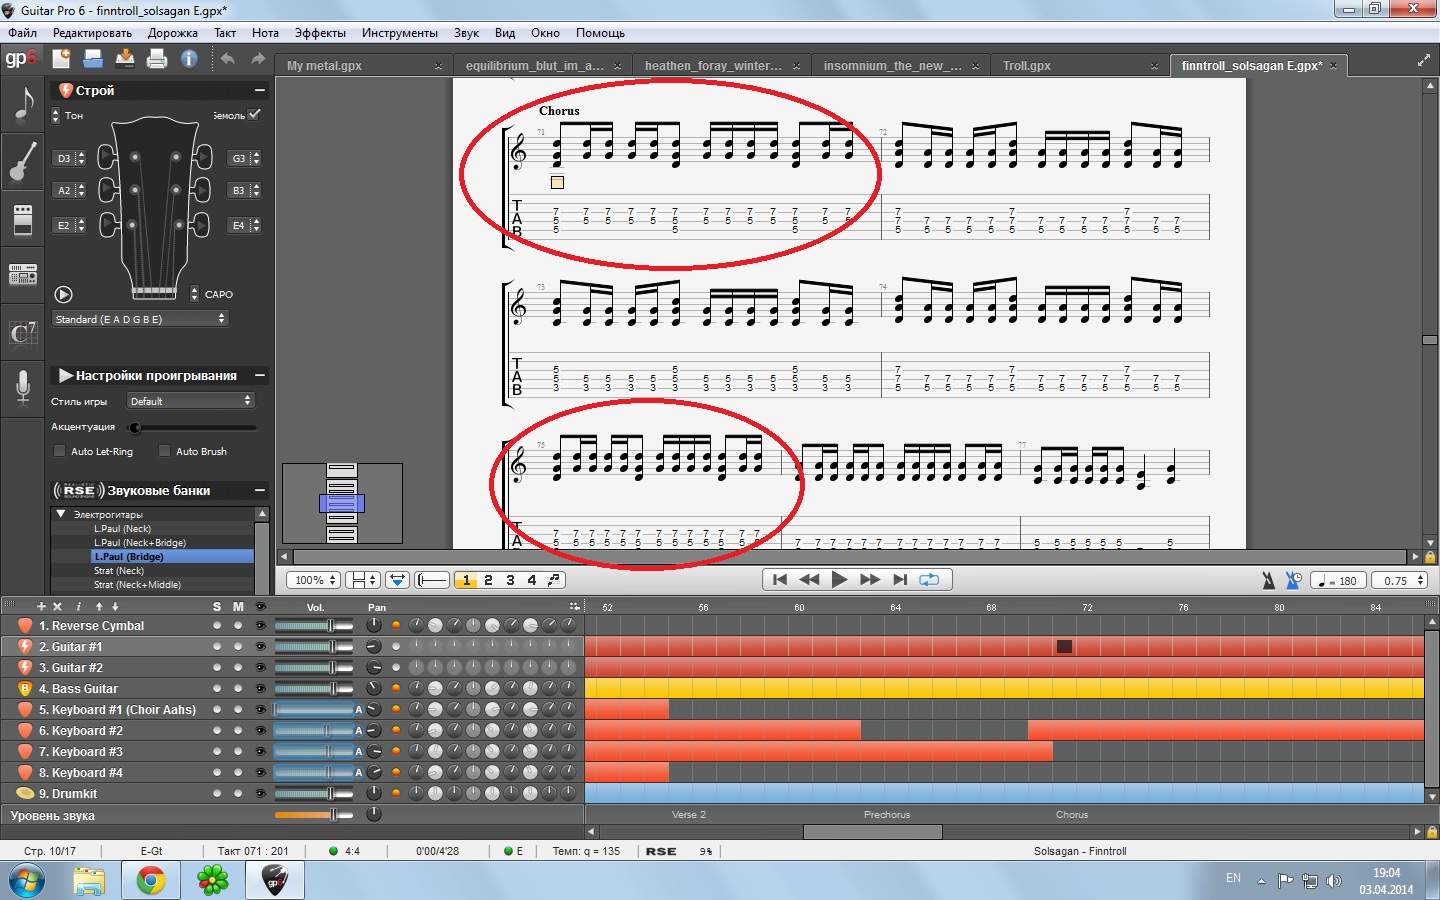
Task: Adjust the Акцентуация slider
Action: tap(135, 427)
